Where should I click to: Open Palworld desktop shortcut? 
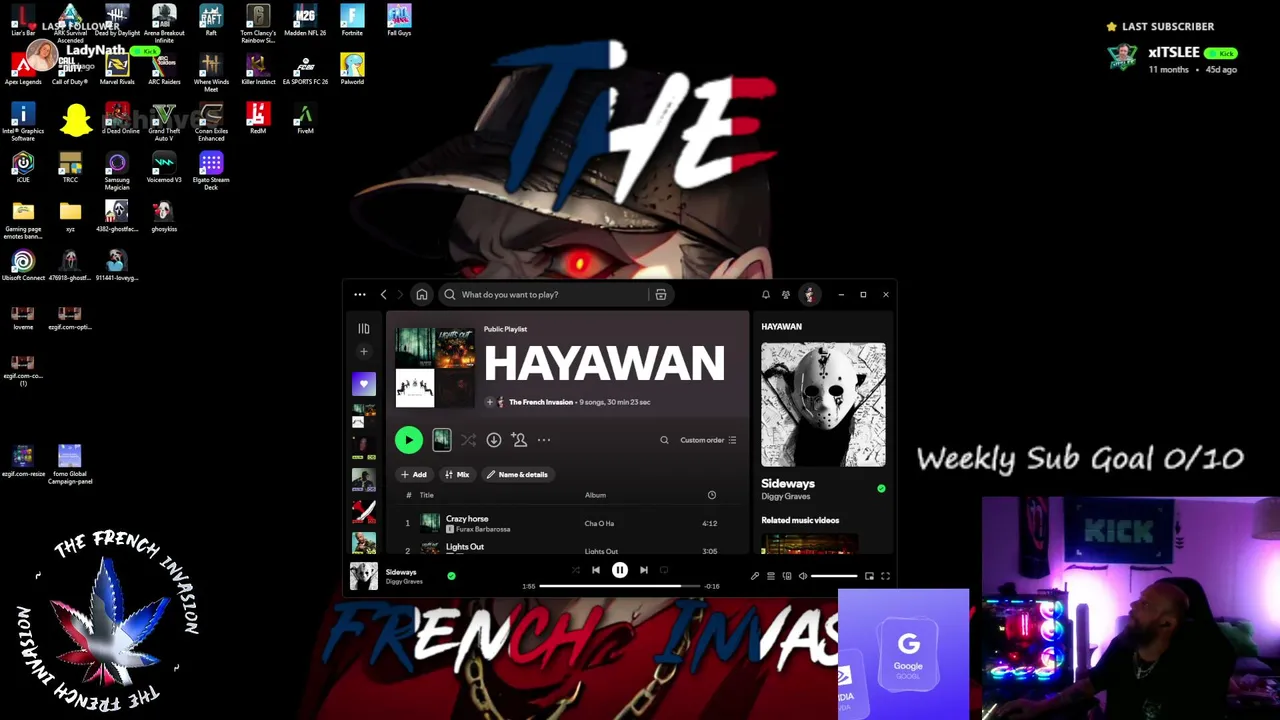(x=352, y=68)
